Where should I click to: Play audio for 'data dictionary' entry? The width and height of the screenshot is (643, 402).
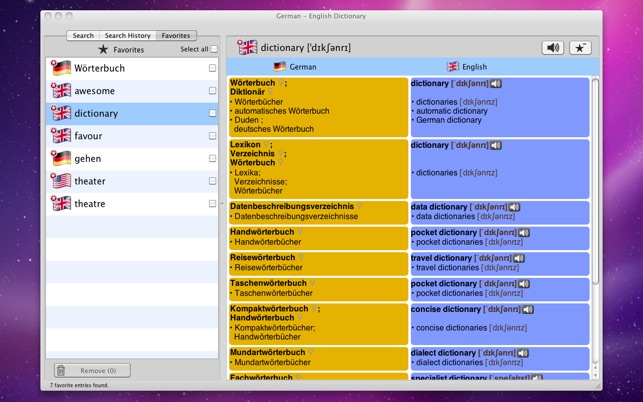pos(514,207)
